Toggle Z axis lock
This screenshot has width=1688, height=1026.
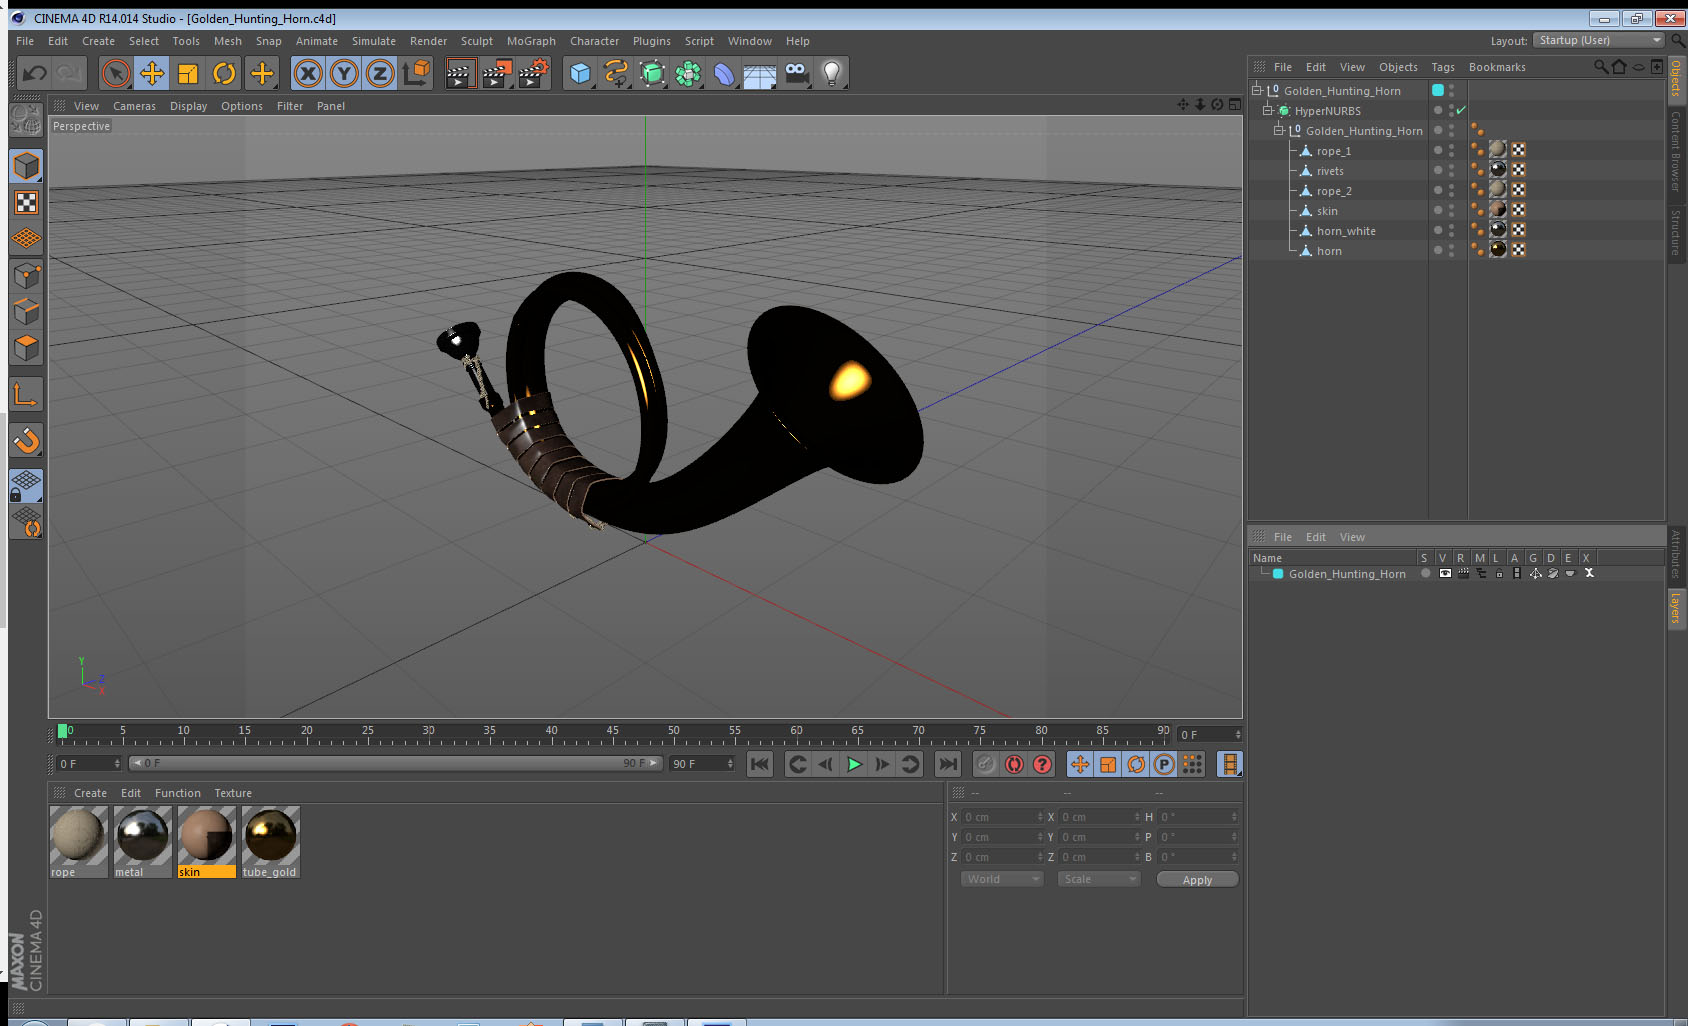pyautogui.click(x=380, y=73)
